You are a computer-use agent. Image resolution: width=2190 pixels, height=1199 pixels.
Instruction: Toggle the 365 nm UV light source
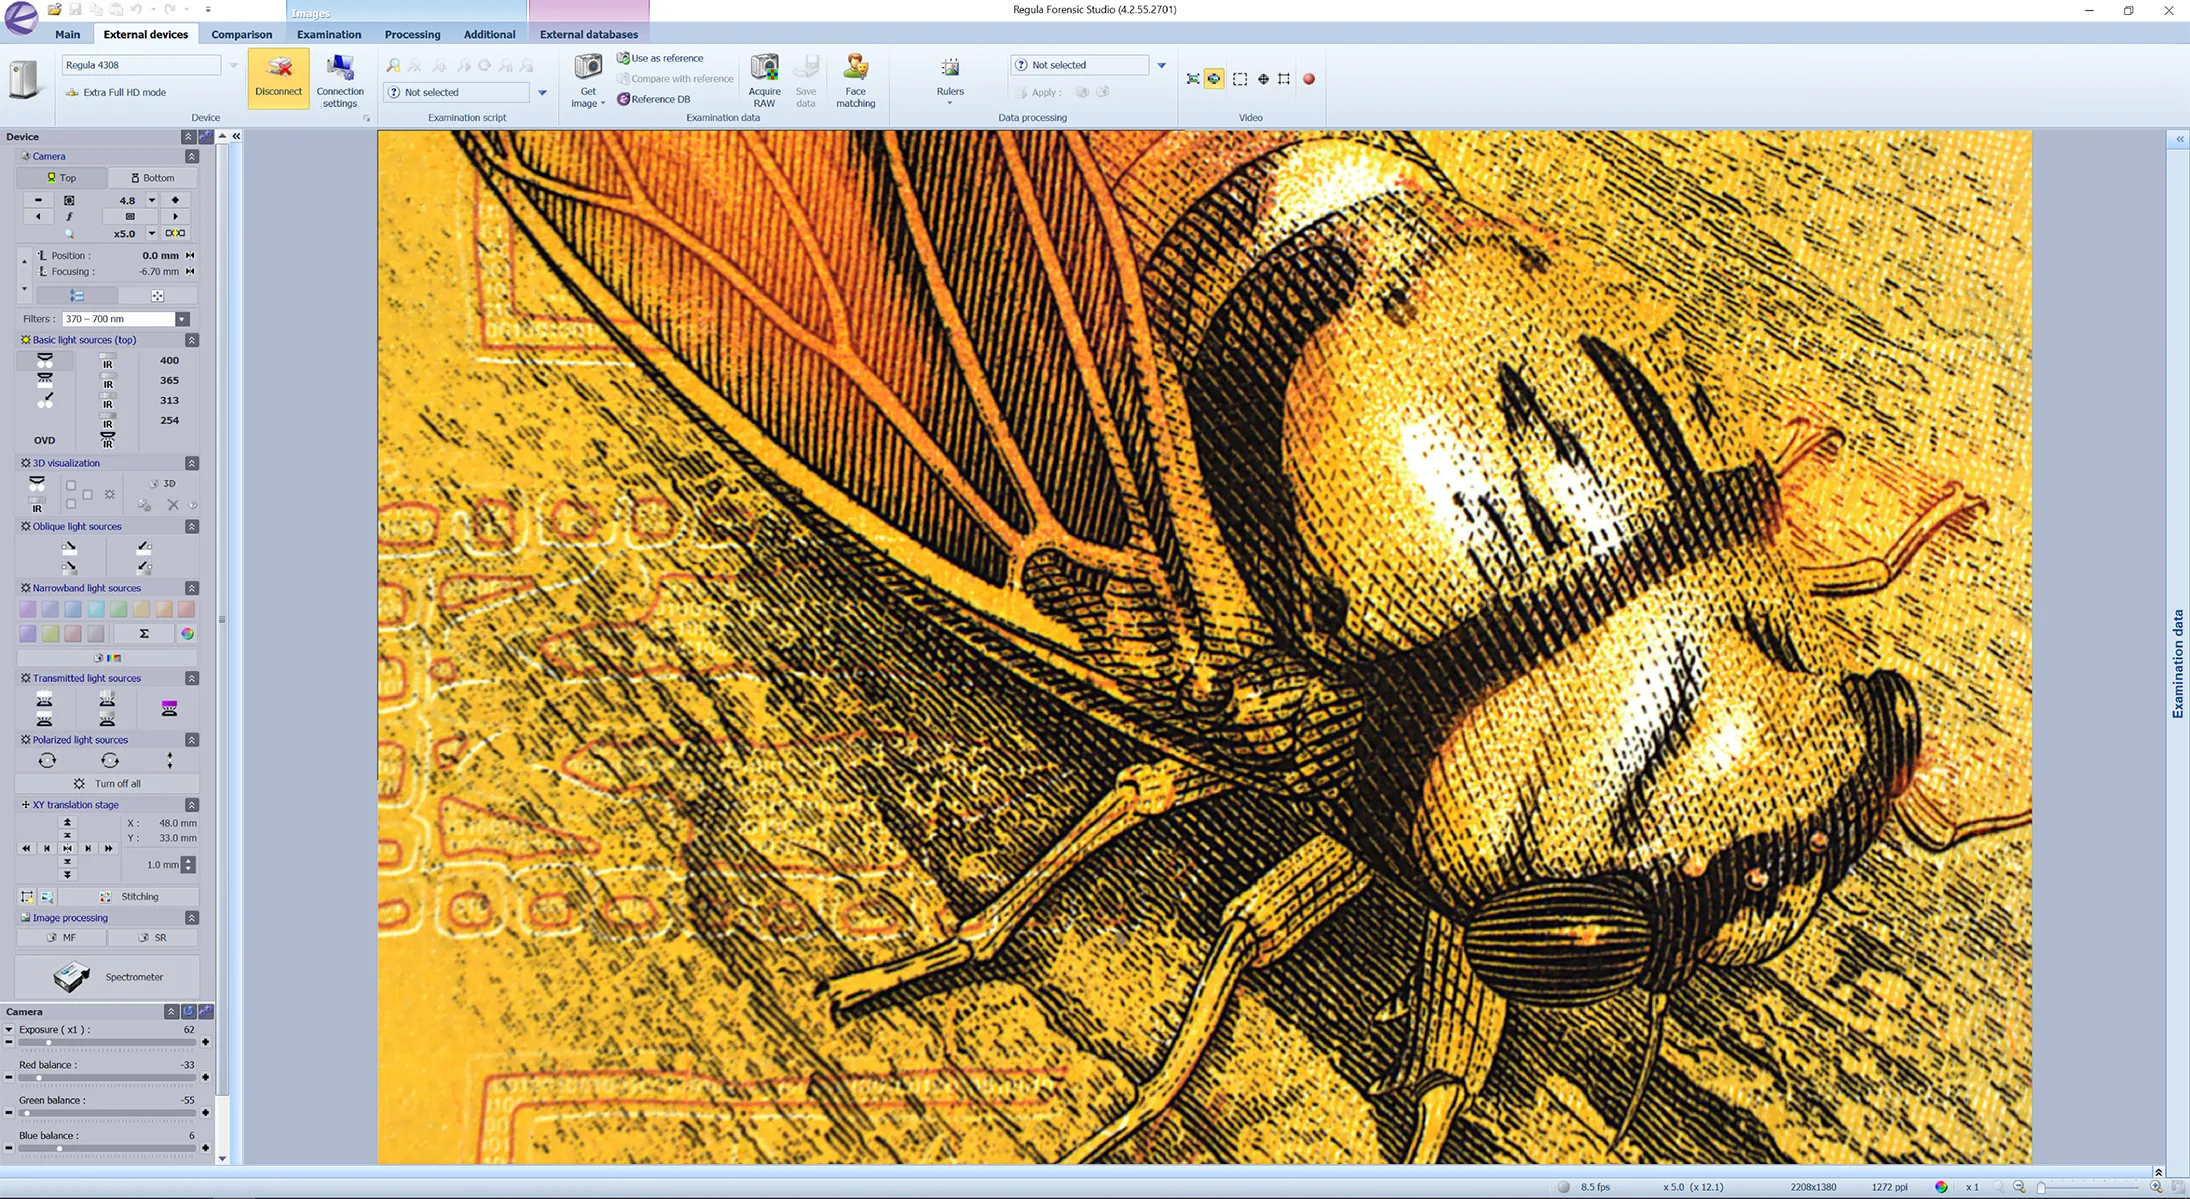pyautogui.click(x=169, y=380)
